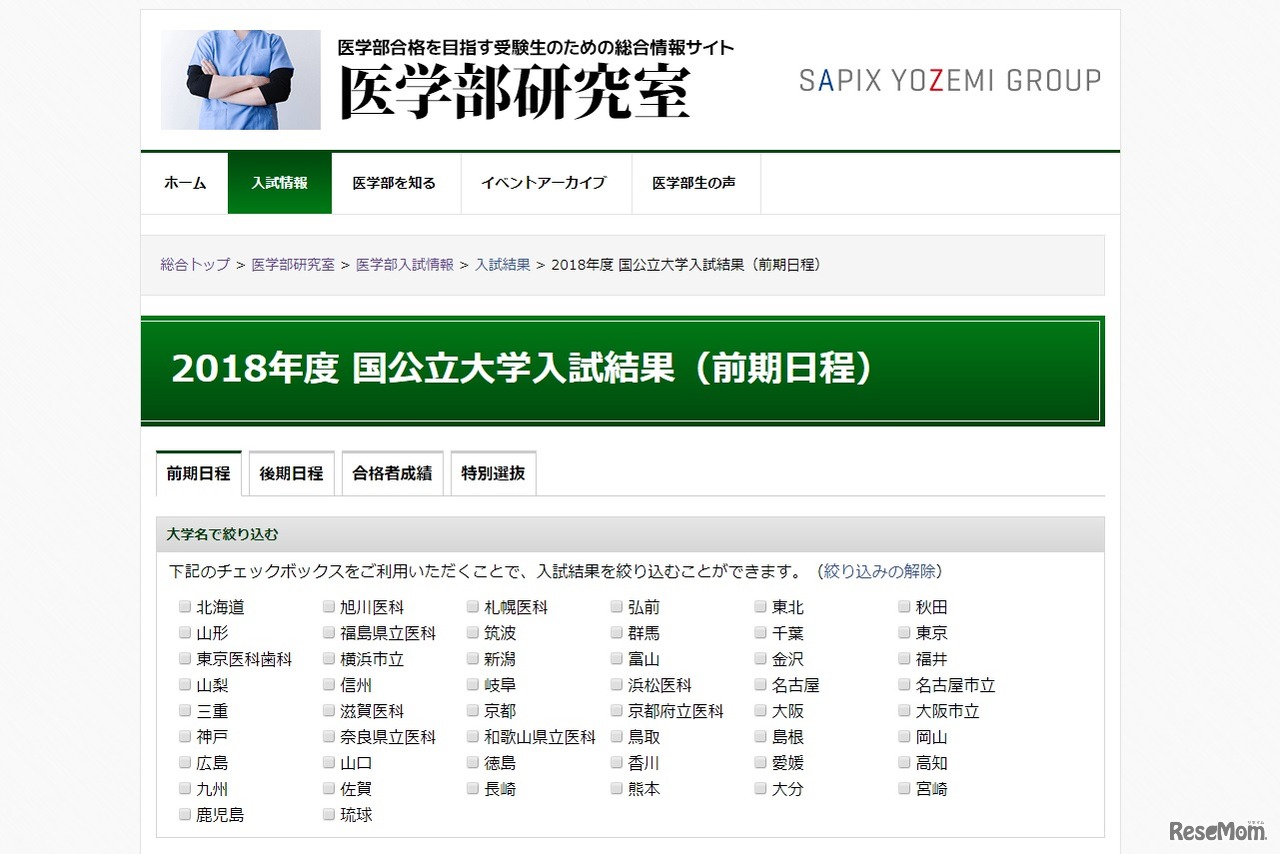Enable the 大阪 filter checkbox

pos(760,710)
